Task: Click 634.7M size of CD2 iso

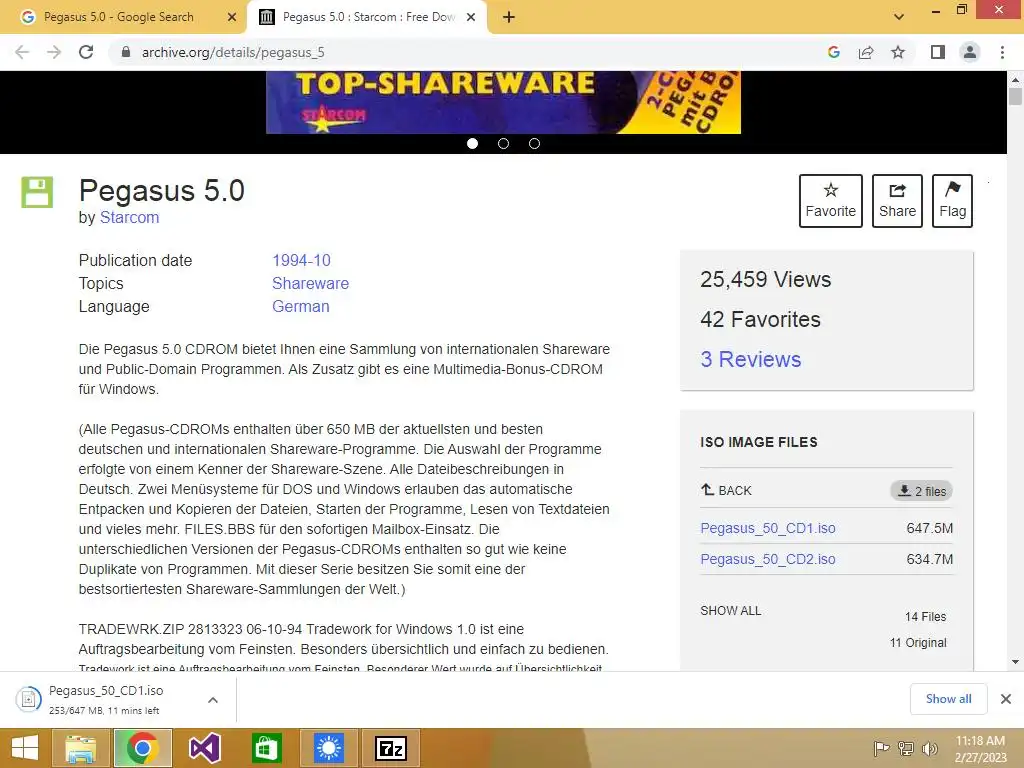Action: (x=929, y=560)
